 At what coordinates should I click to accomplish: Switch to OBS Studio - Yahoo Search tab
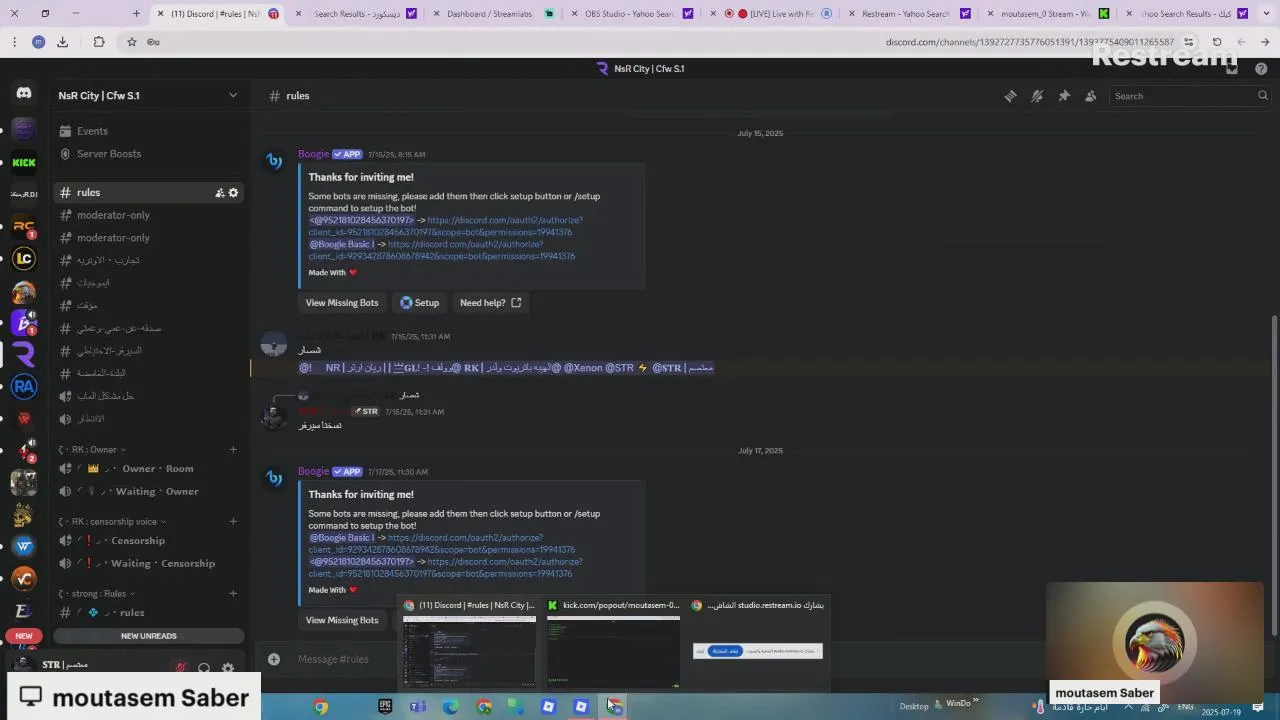(x=629, y=14)
